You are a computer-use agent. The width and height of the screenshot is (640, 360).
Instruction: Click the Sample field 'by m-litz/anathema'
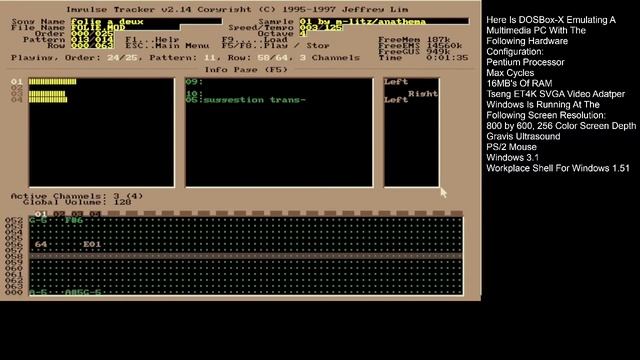tap(384, 21)
